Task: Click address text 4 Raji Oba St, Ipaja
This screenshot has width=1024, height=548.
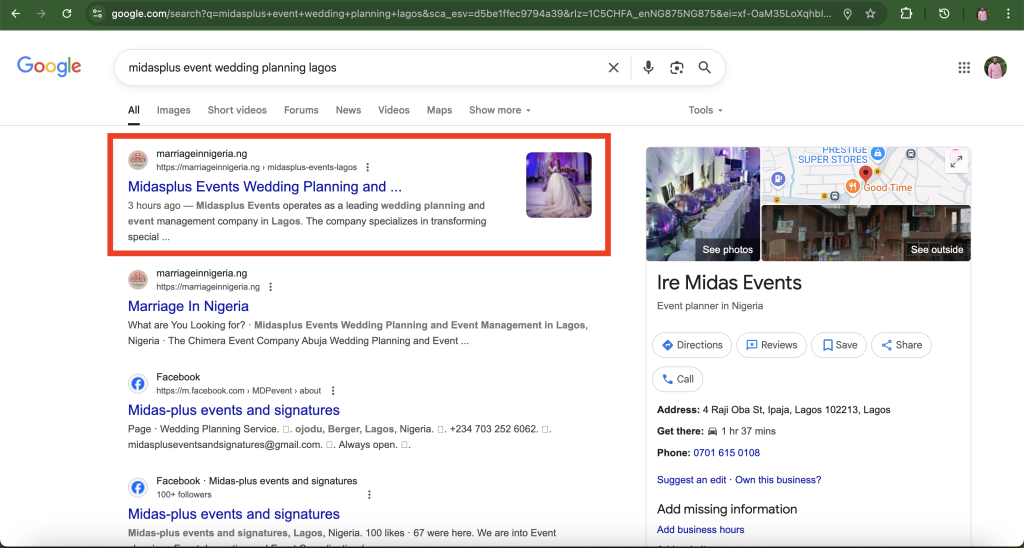Action: pos(796,410)
